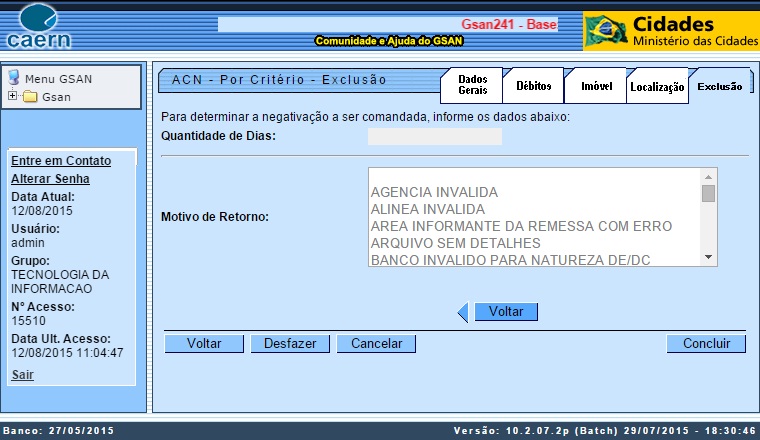Click the Voltar button next to arrow
Image resolution: width=760 pixels, height=440 pixels.
pos(506,312)
